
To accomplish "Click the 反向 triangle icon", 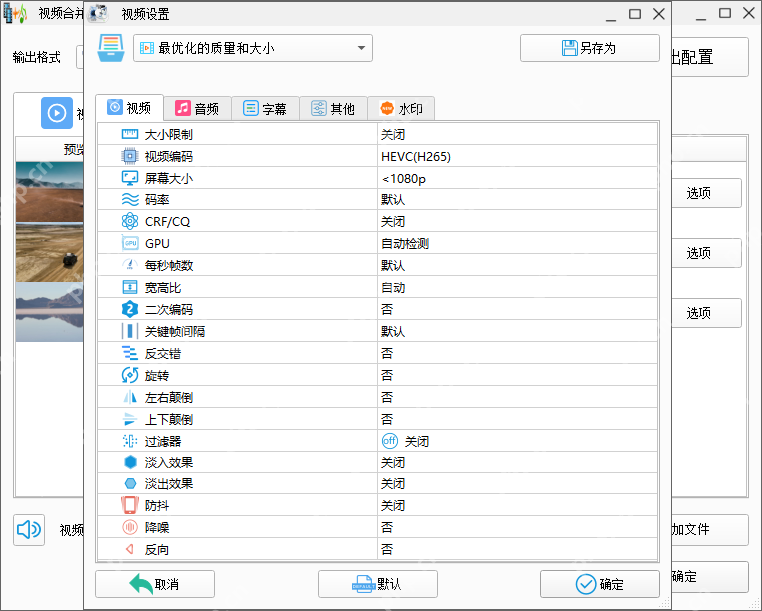I will [x=129, y=549].
